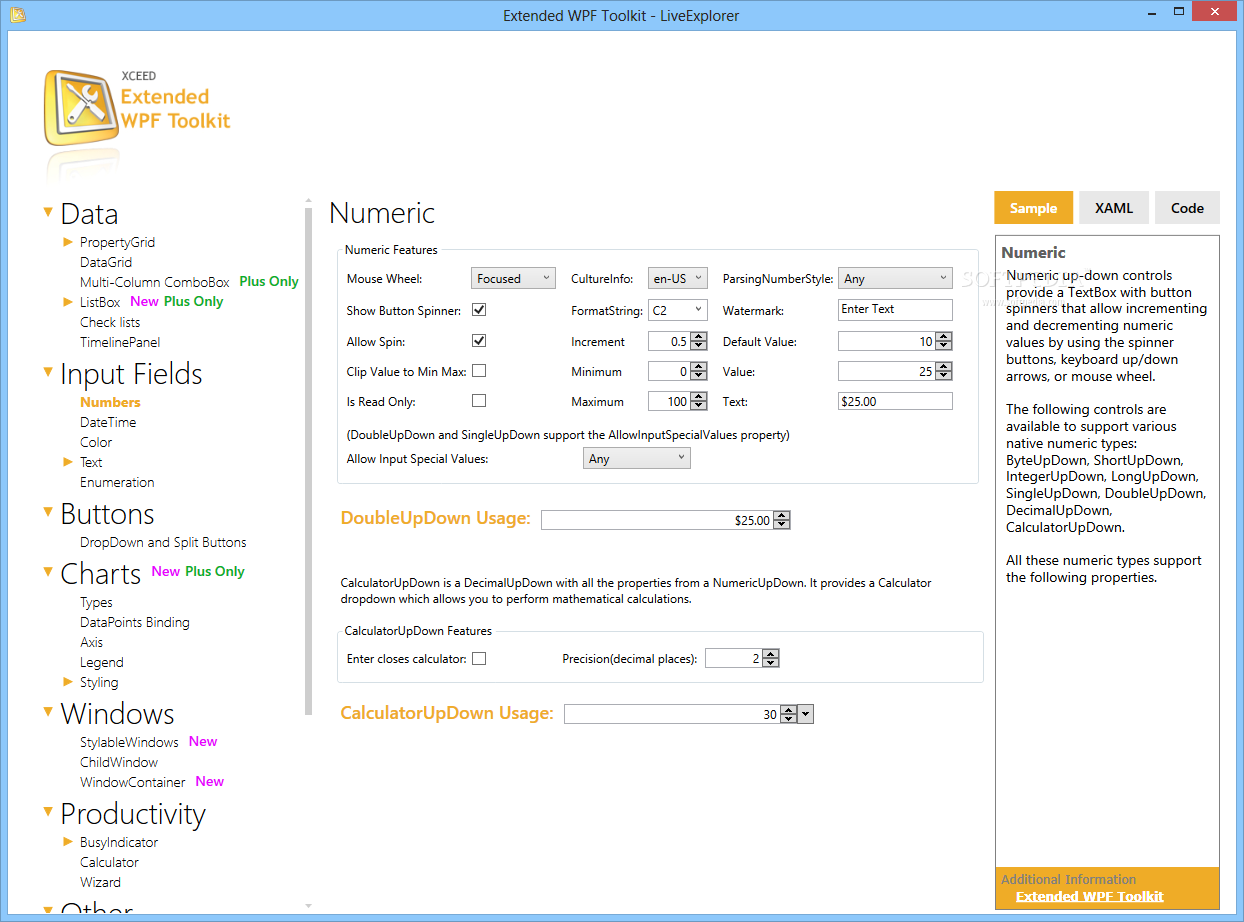Click the CalculatorUpDown Usage input box
Image resolution: width=1244 pixels, height=922 pixels.
pyautogui.click(x=672, y=714)
